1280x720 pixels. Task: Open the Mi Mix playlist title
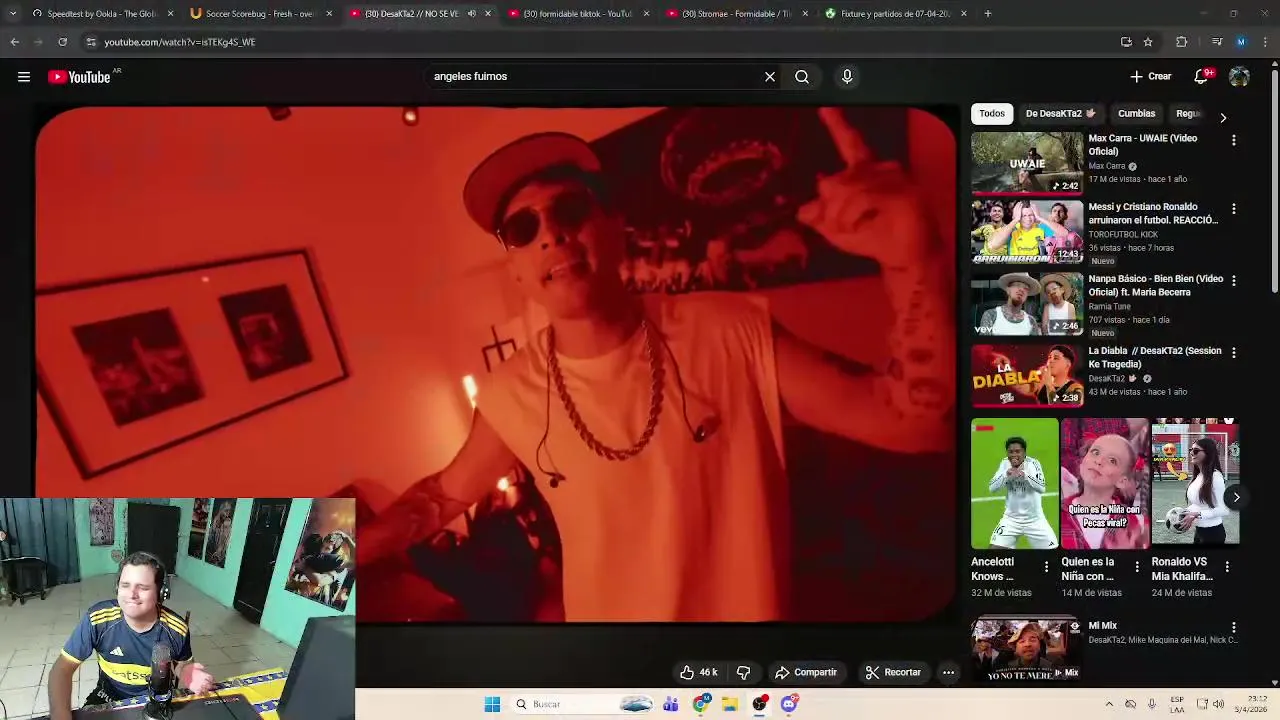click(1102, 626)
